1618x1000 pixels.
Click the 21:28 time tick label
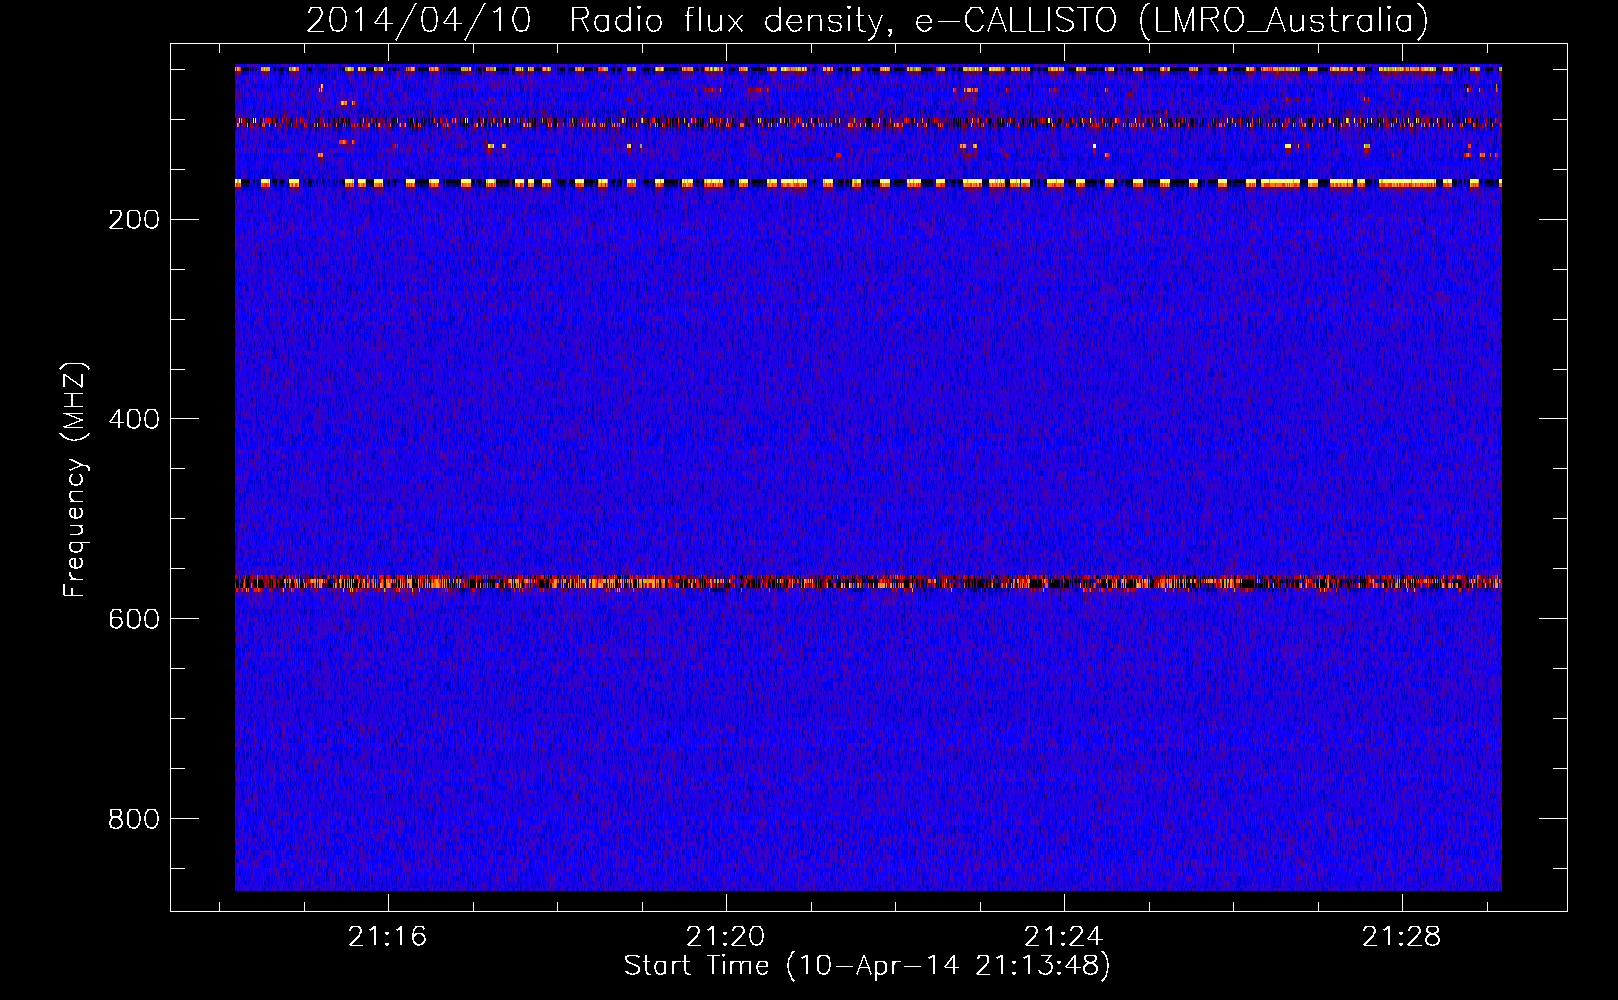pyautogui.click(x=1401, y=937)
